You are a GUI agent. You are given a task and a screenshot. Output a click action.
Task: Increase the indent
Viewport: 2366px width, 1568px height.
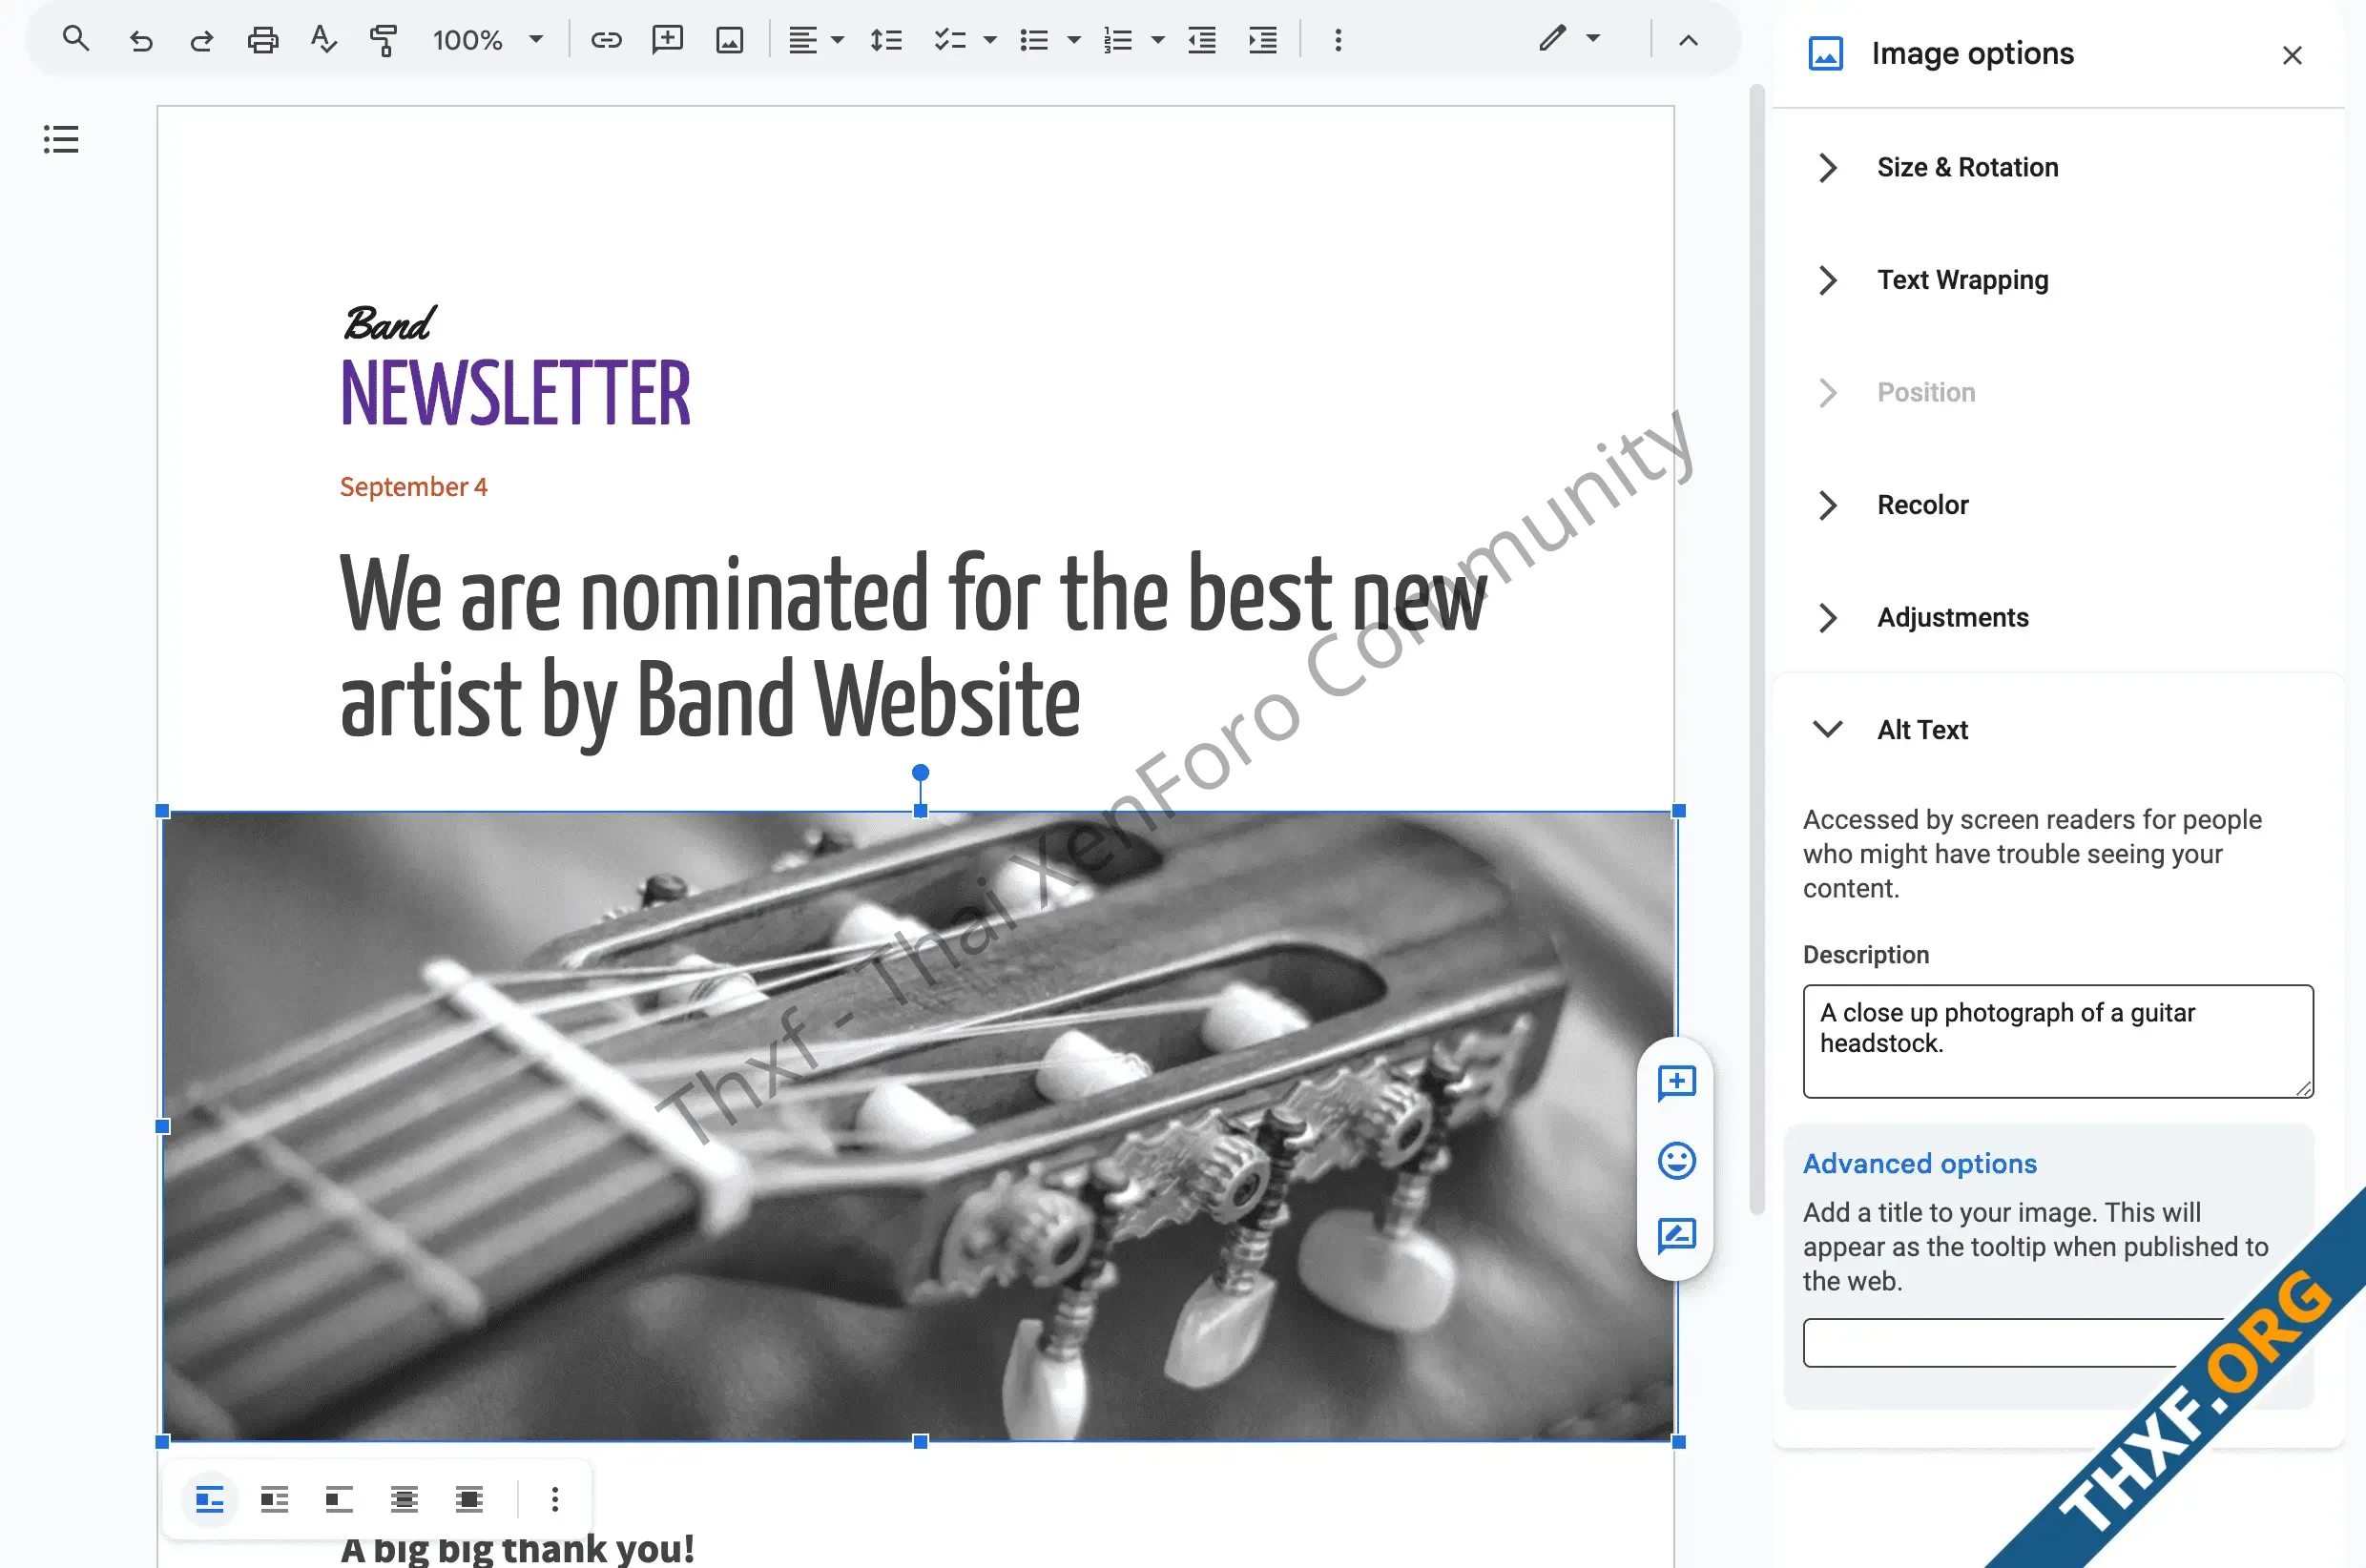click(1263, 40)
